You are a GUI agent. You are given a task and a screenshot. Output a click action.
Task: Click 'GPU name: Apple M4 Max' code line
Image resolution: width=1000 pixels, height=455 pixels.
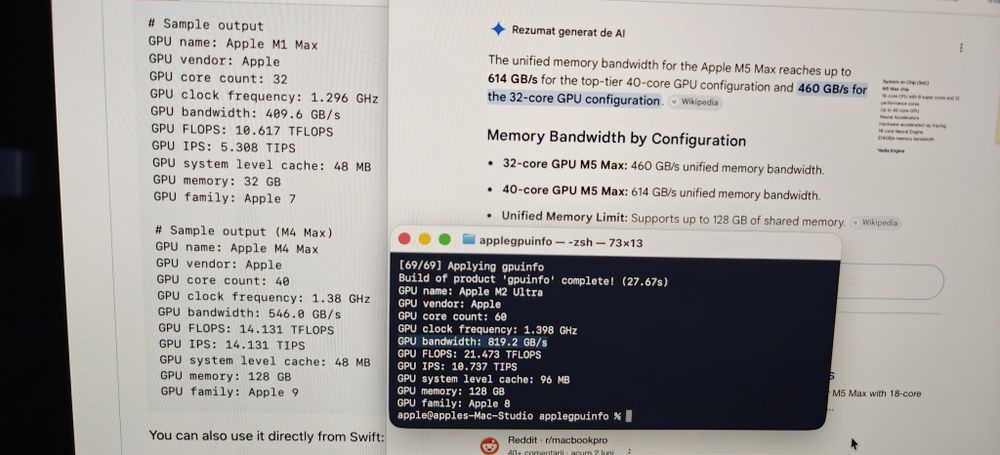coord(237,248)
